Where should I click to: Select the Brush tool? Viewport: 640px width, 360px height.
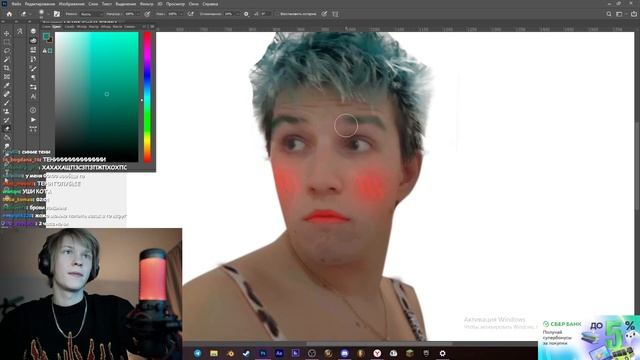(x=7, y=102)
